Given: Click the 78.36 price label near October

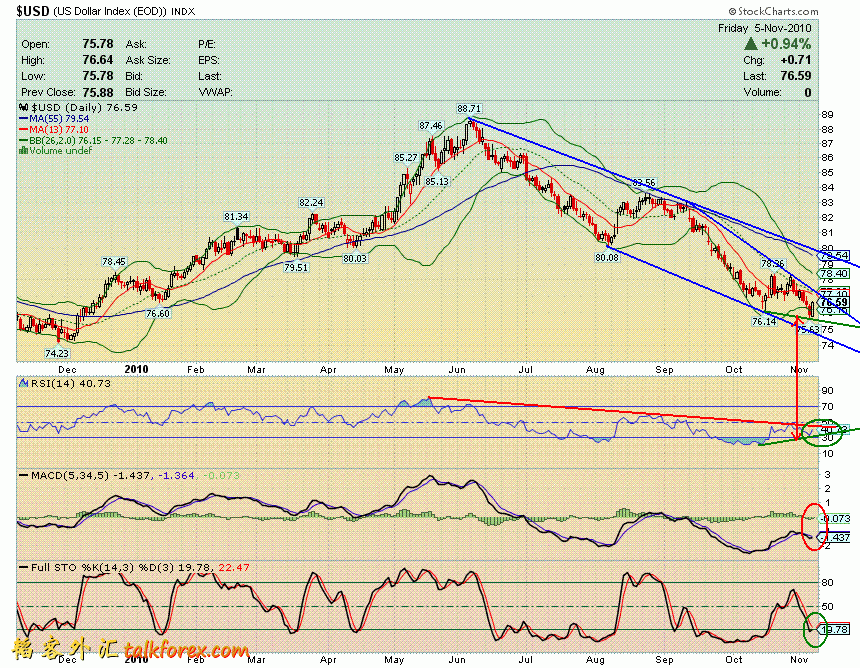Looking at the screenshot, I should click(x=772, y=263).
